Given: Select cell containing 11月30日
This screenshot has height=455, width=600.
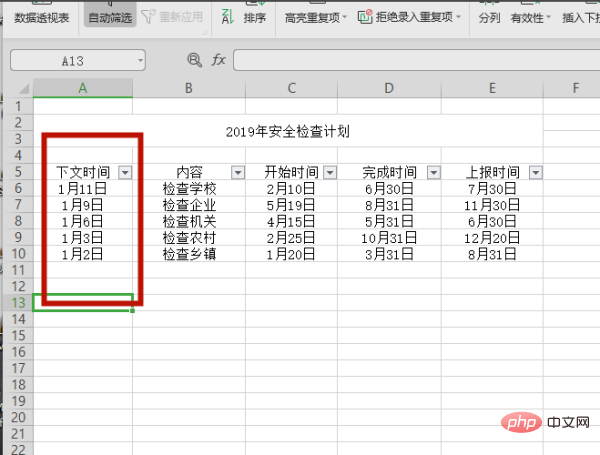Looking at the screenshot, I should 492,205.
